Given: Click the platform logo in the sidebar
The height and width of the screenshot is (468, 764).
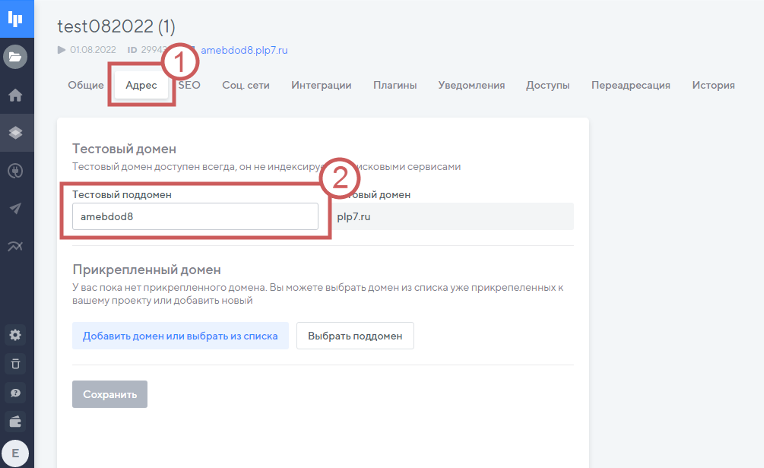Looking at the screenshot, I should (x=16, y=18).
